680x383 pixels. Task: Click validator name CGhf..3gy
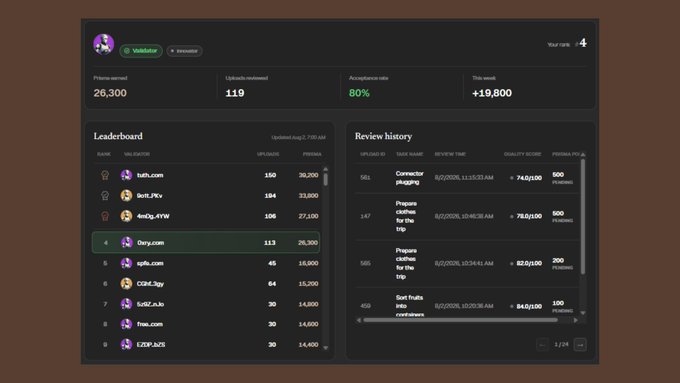point(150,284)
